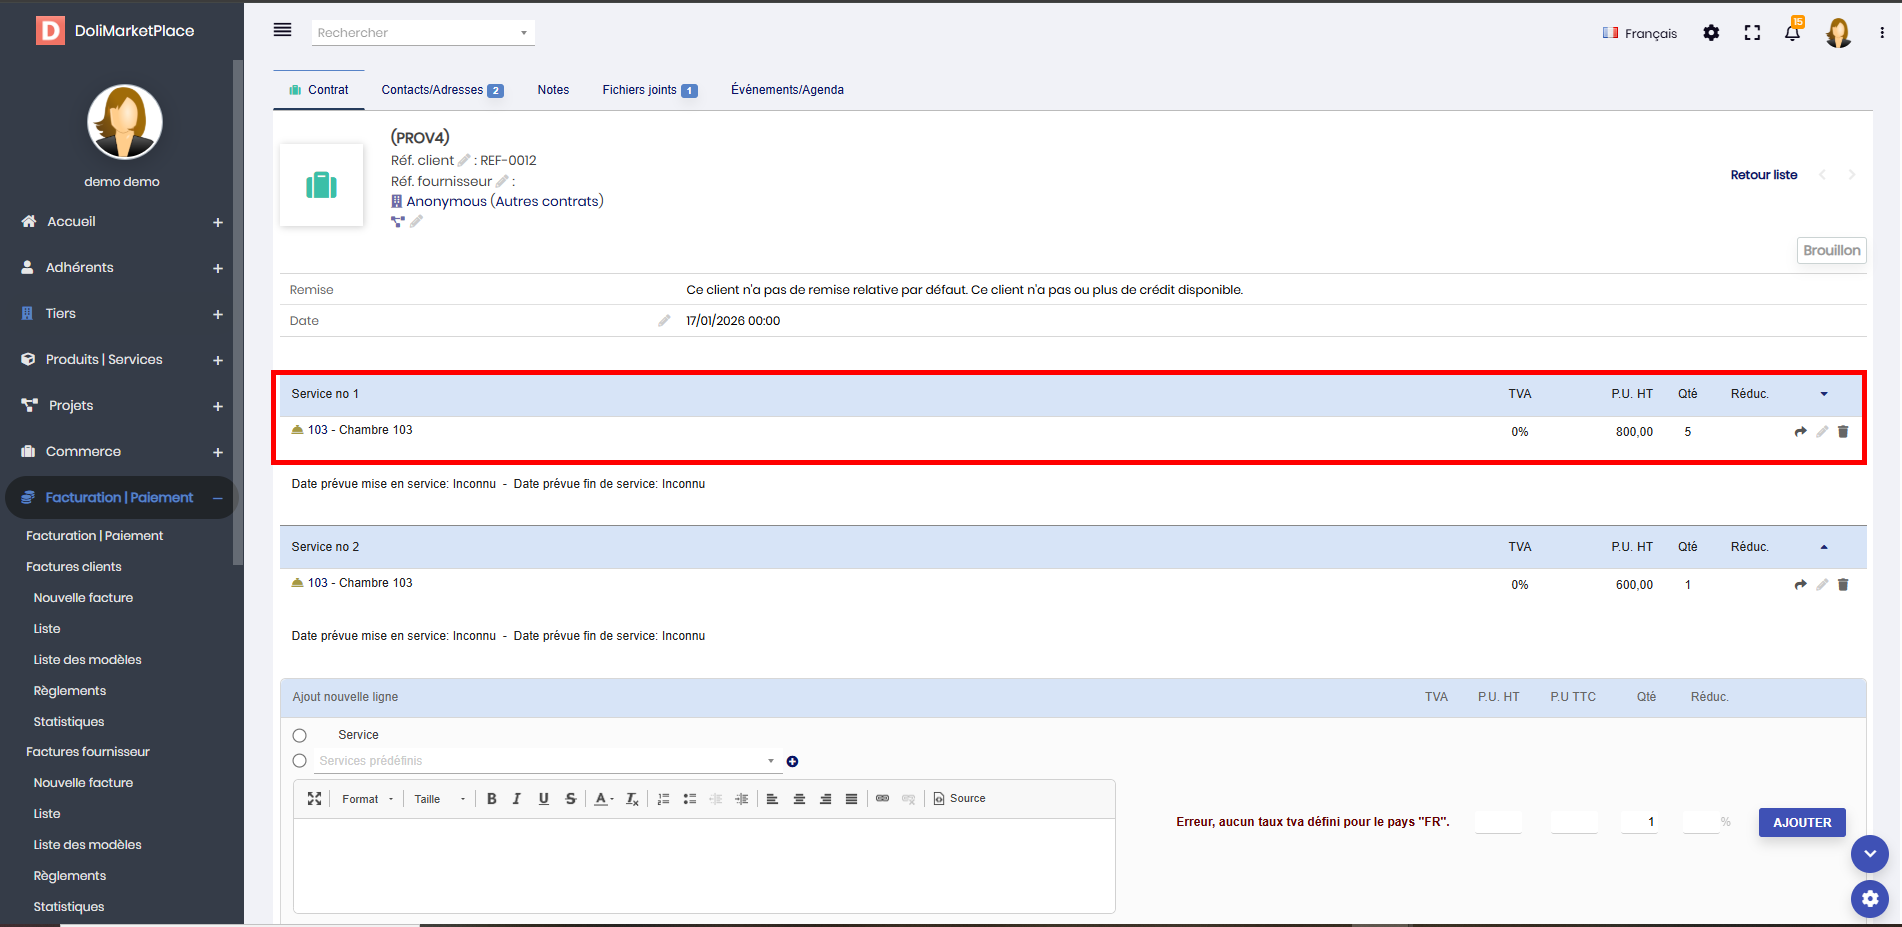The image size is (1902, 927).
Task: Remove formatting with the Tx icon
Action: (x=632, y=799)
